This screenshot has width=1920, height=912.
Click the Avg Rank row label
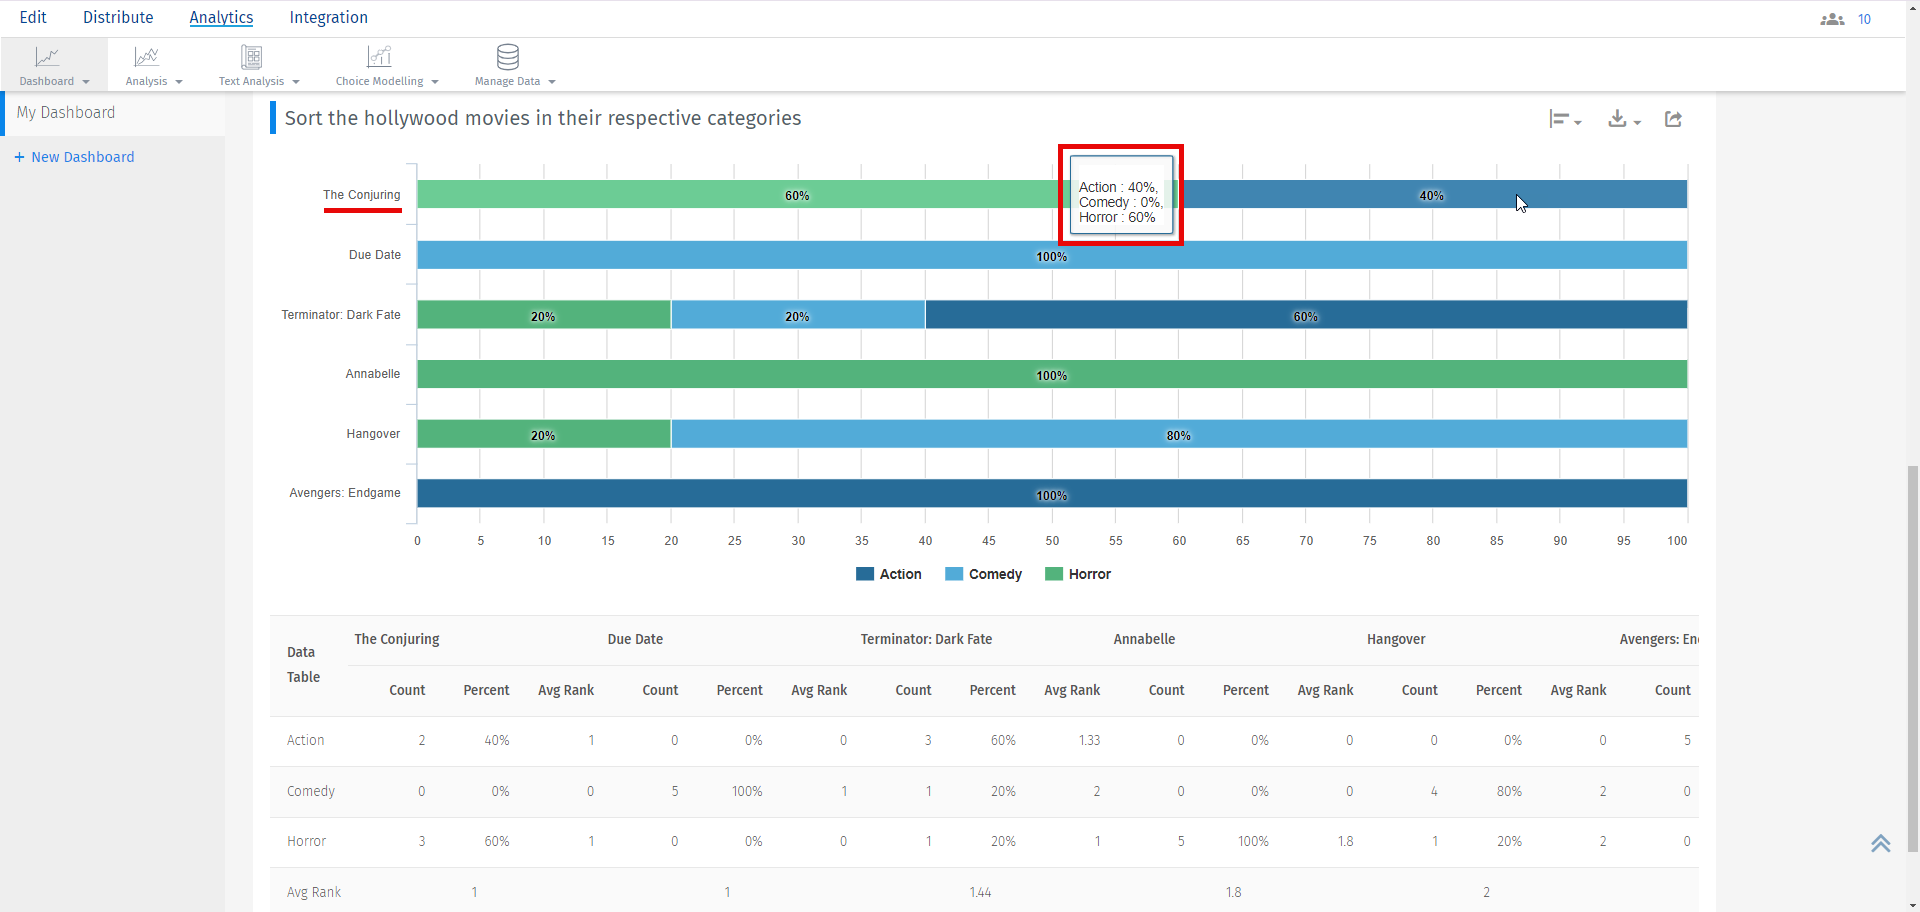click(x=314, y=892)
